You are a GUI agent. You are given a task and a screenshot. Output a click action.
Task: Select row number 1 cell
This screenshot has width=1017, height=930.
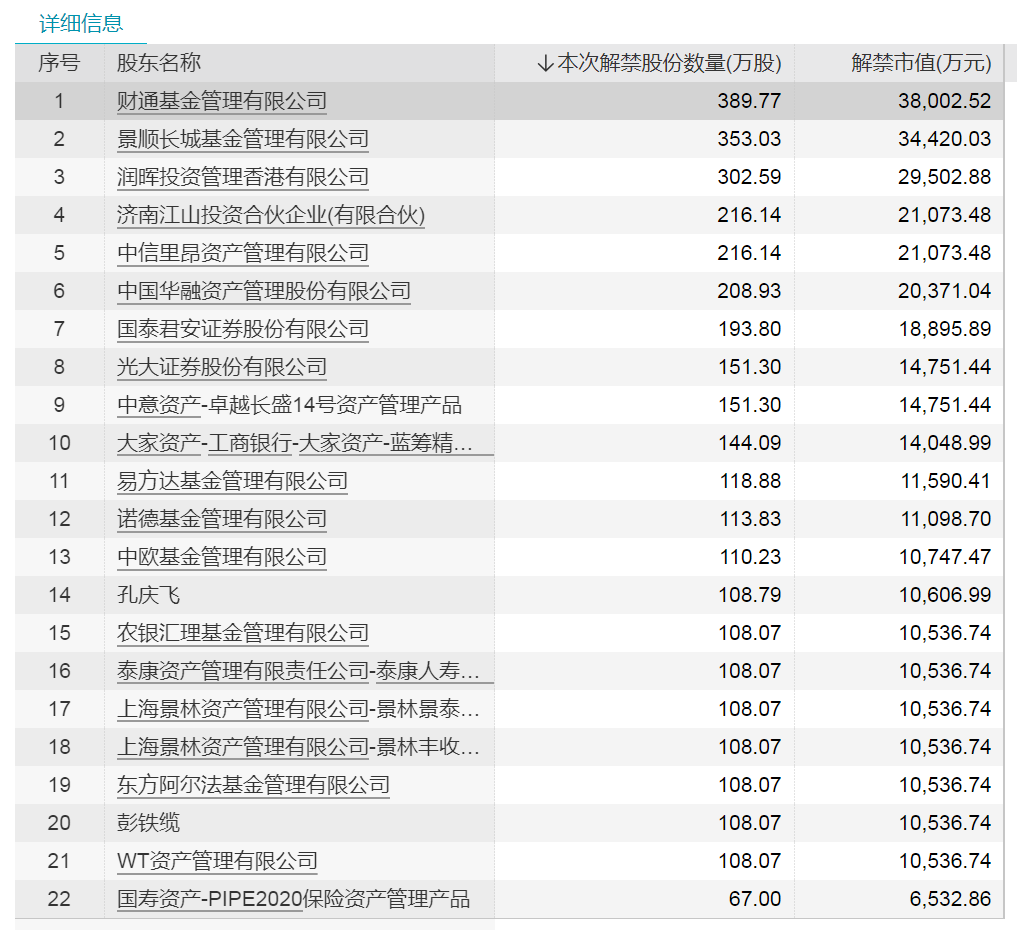(59, 101)
